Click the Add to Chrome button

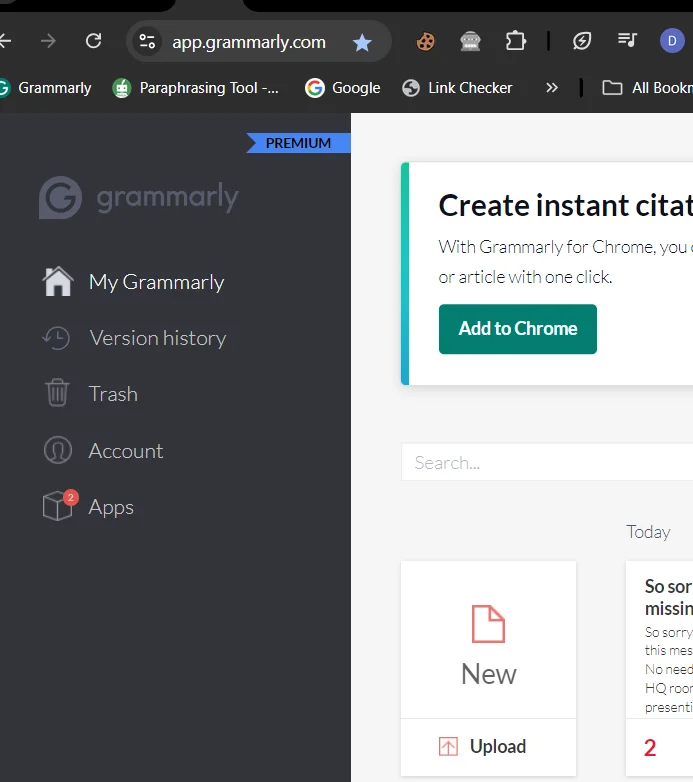[x=518, y=329]
